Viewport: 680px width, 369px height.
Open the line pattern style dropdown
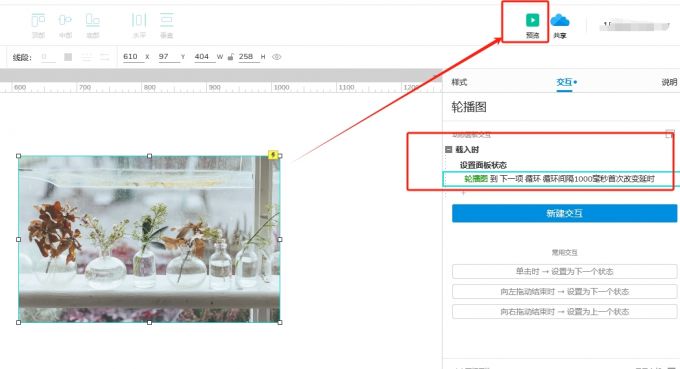click(x=87, y=57)
